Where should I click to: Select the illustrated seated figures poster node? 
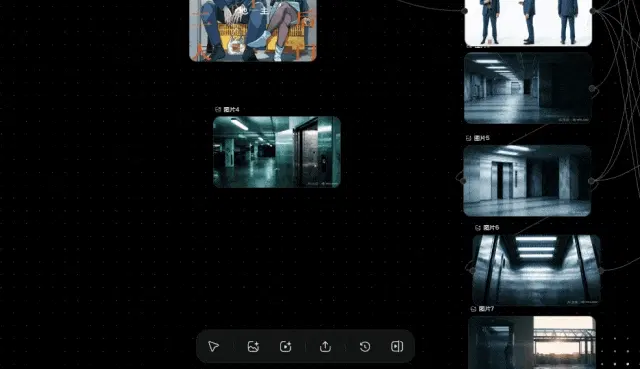click(253, 31)
